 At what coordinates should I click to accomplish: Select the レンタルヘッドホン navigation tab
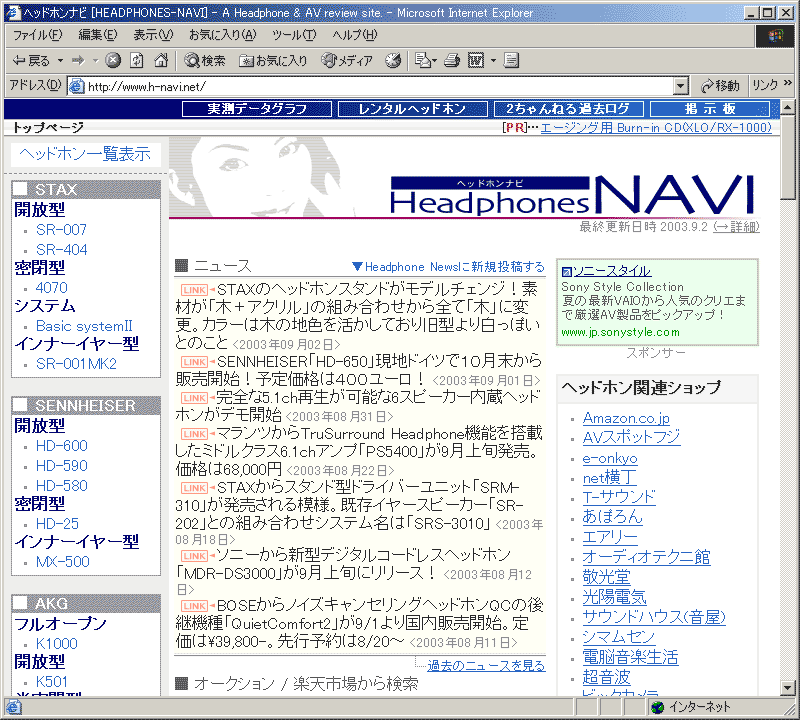(412, 109)
